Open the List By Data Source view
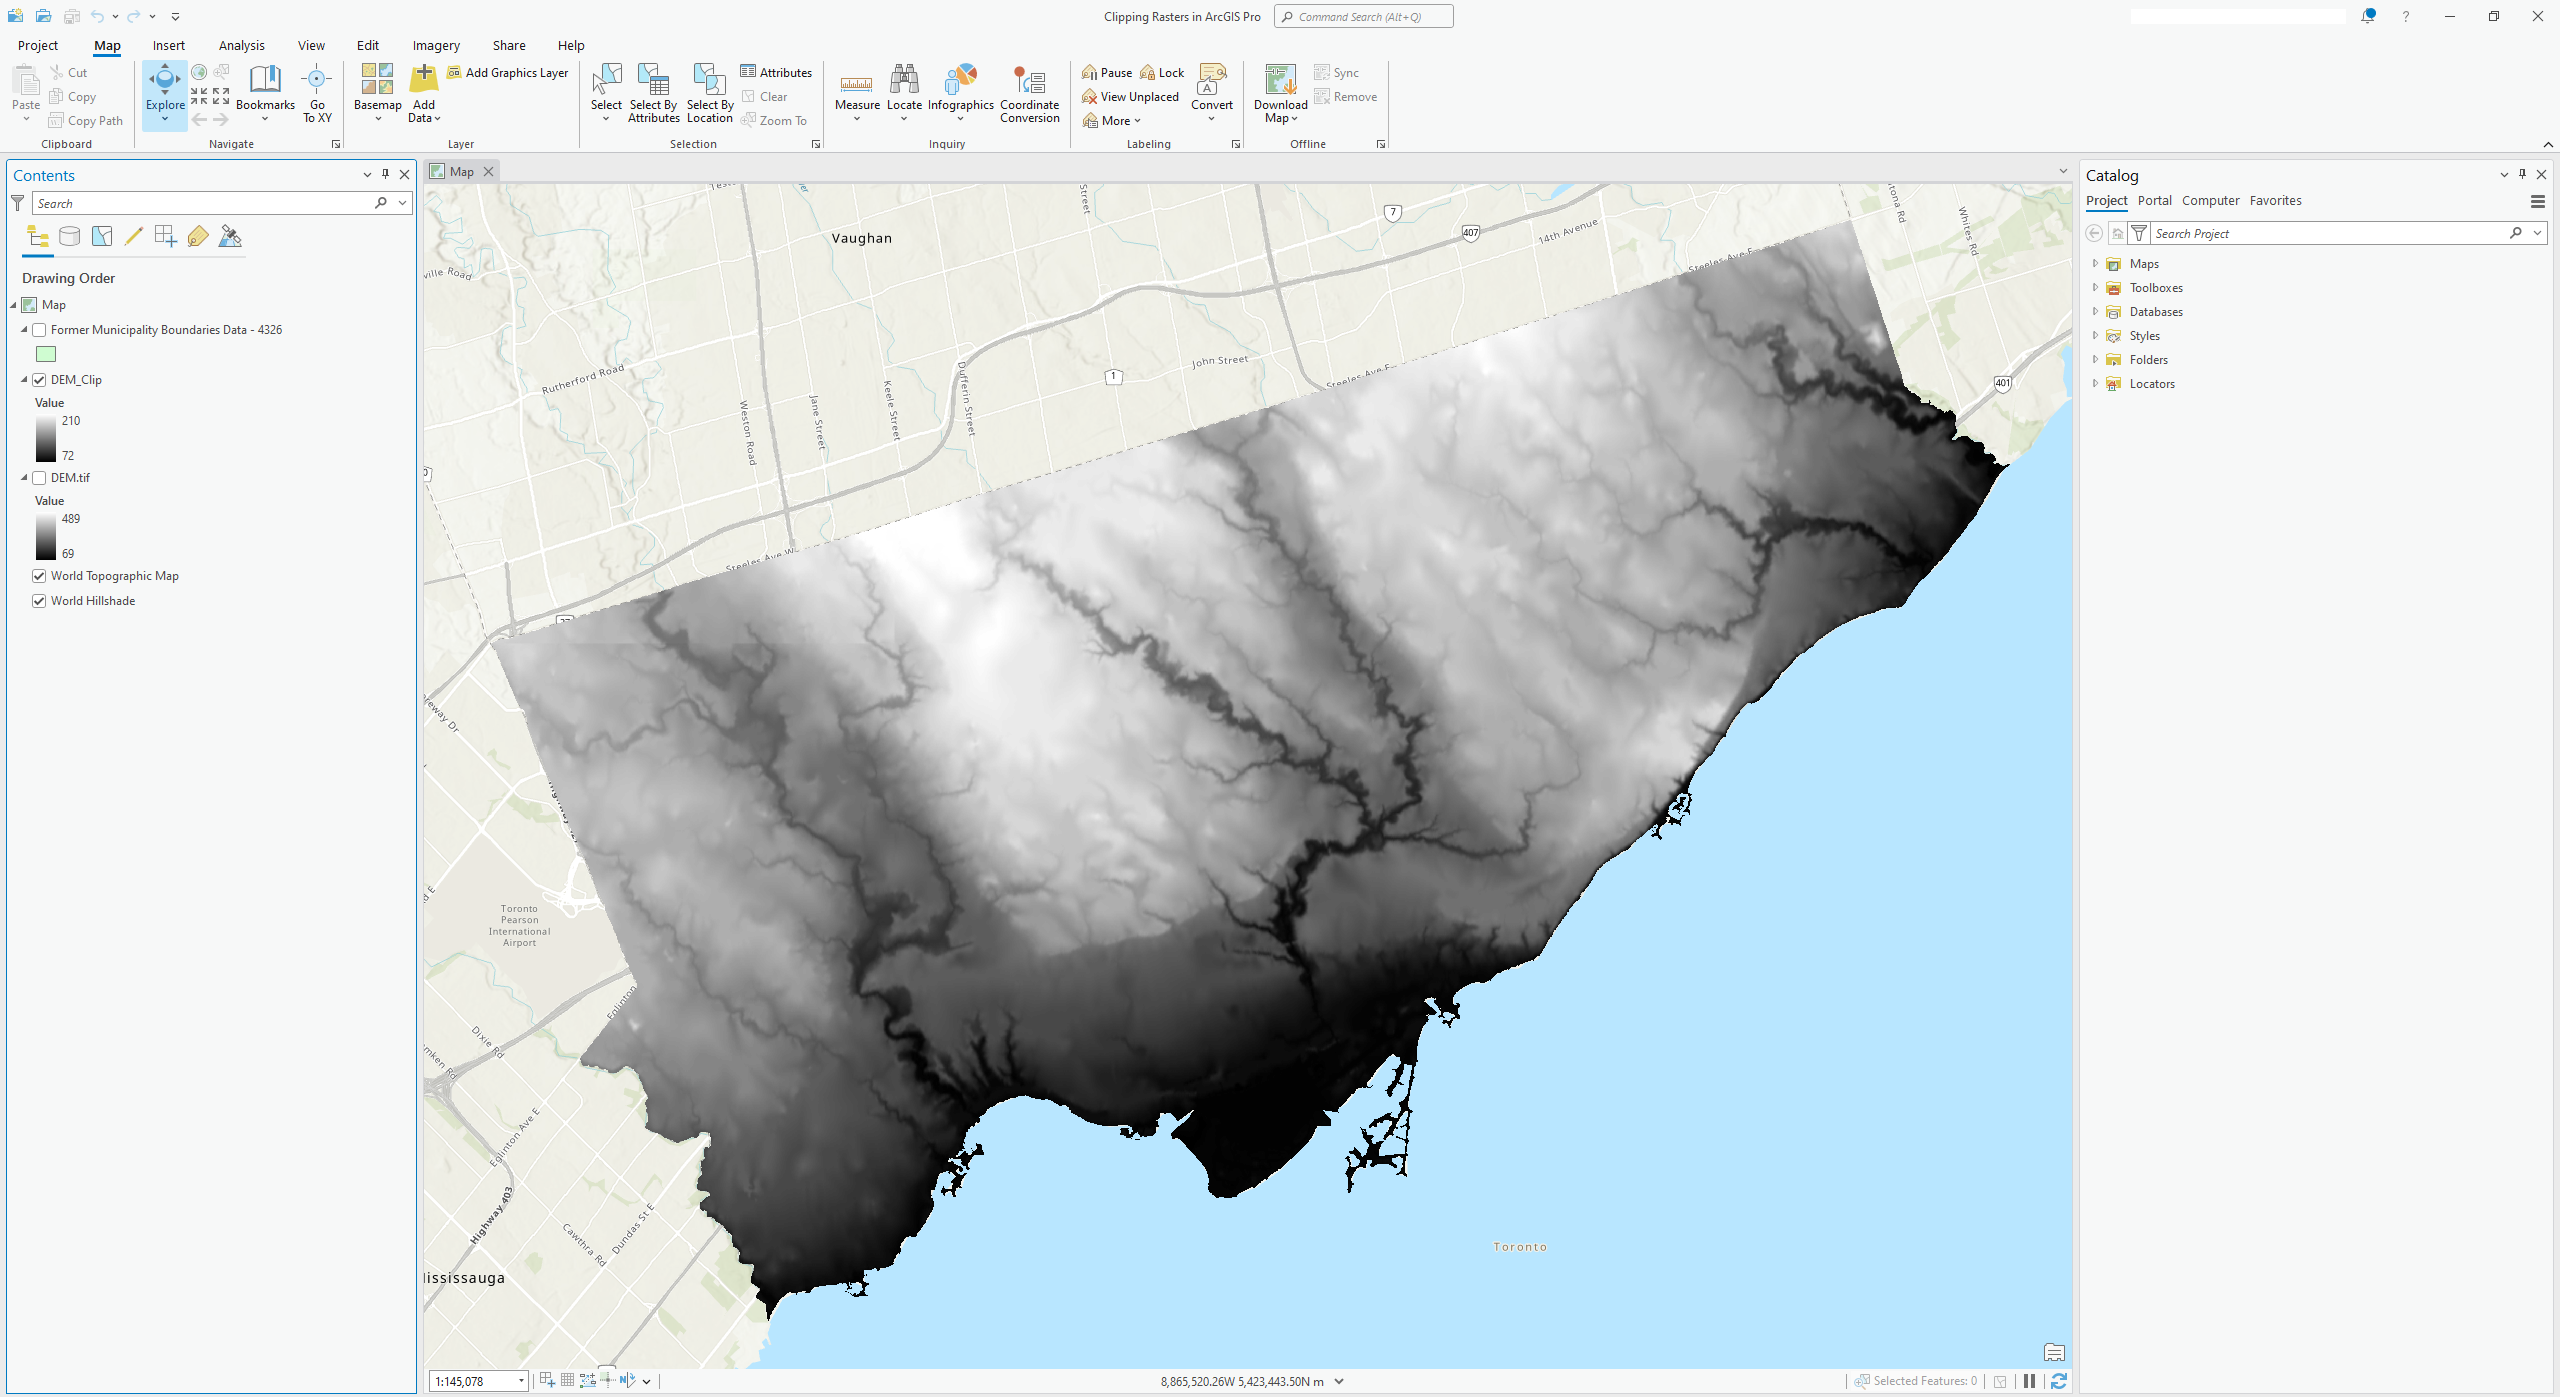Image resolution: width=2561 pixels, height=1397 pixels. tap(69, 236)
